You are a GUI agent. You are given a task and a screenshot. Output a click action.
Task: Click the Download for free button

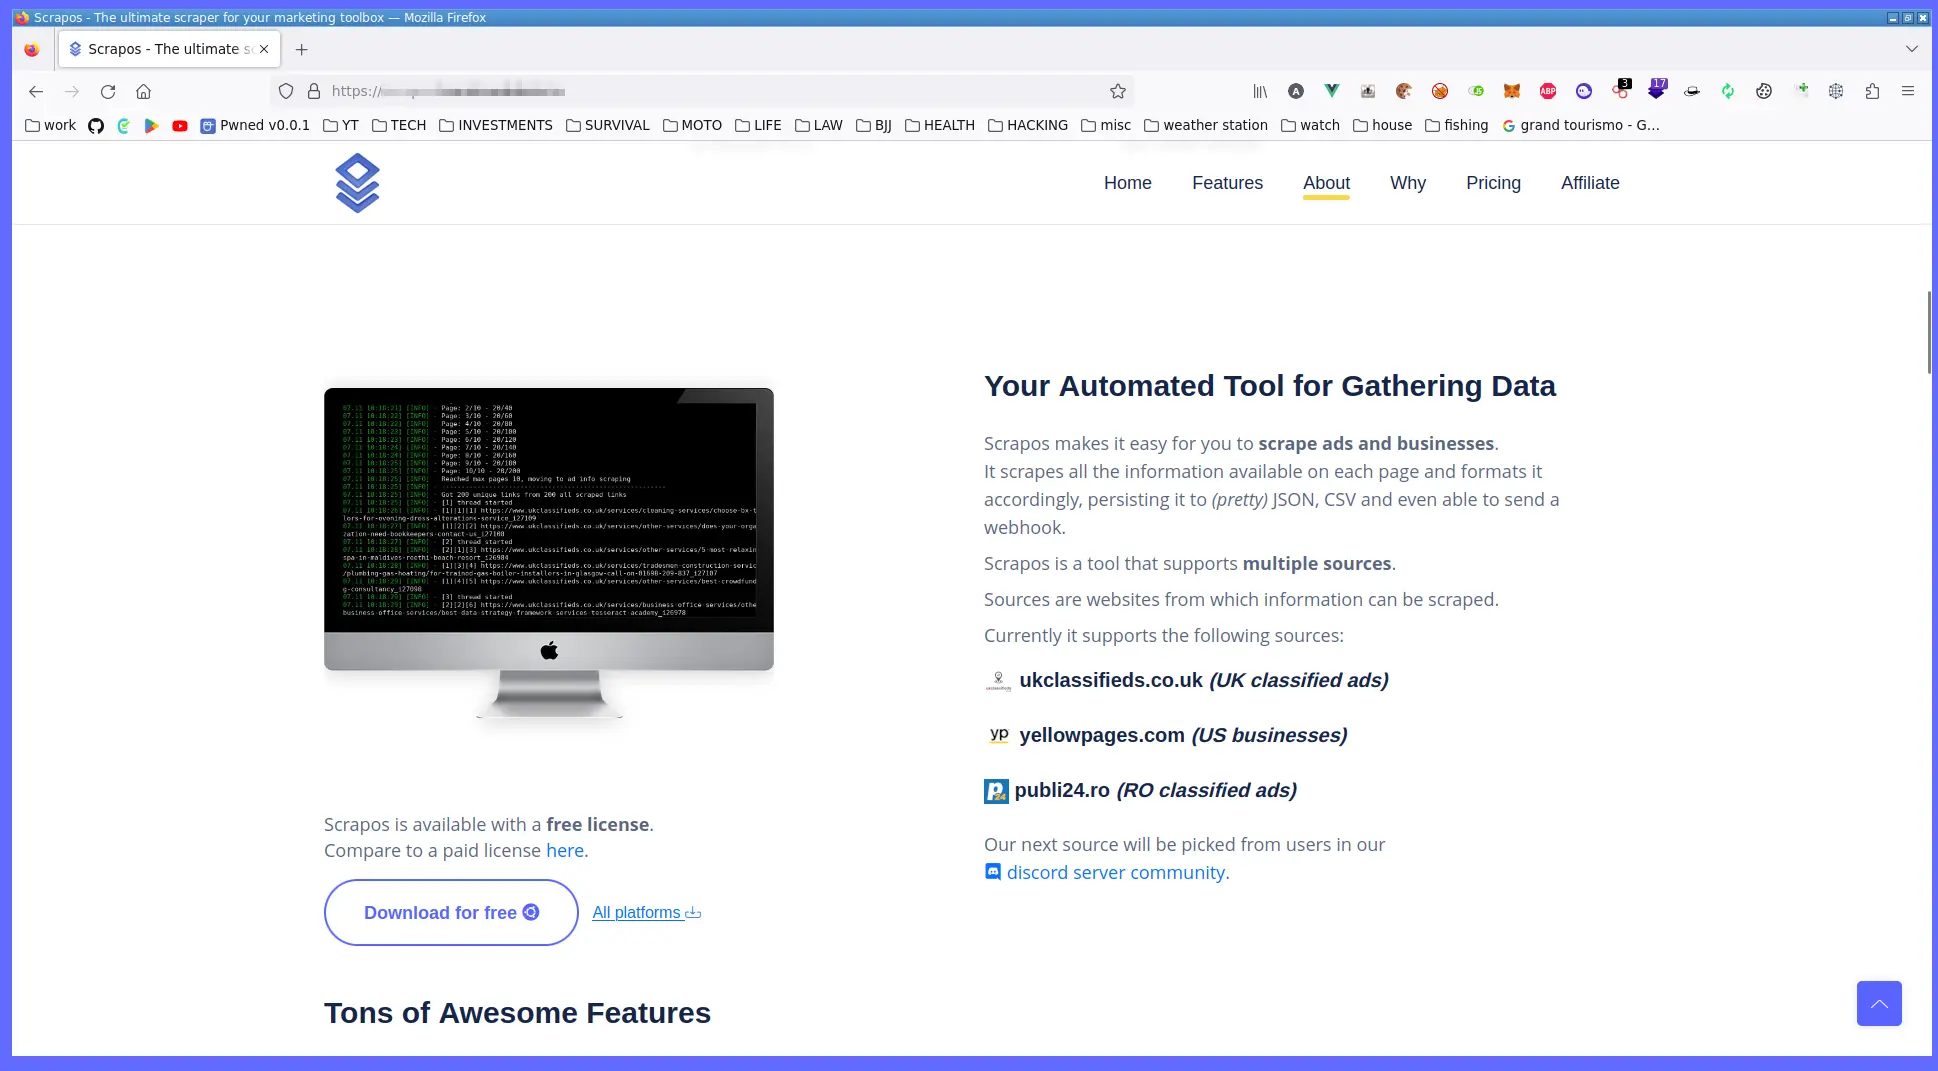(451, 912)
